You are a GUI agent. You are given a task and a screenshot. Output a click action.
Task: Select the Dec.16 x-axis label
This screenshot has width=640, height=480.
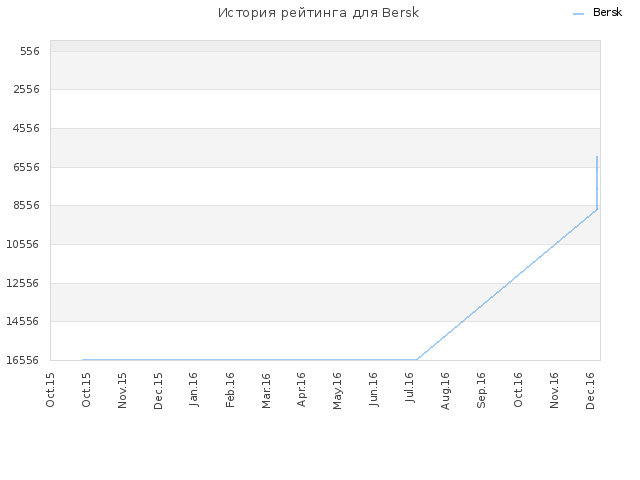click(590, 391)
